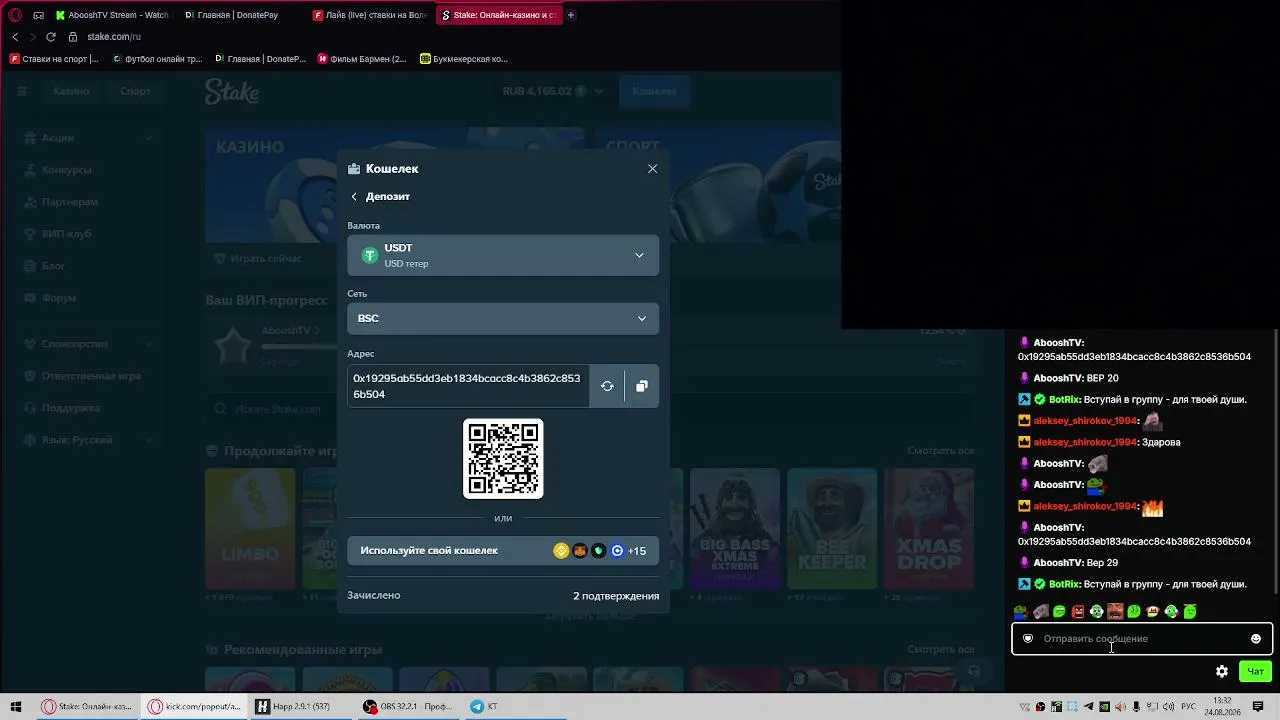The height and width of the screenshot is (720, 1280).
Task: Open the Big Bass Xmas Extreme game
Action: click(x=734, y=528)
